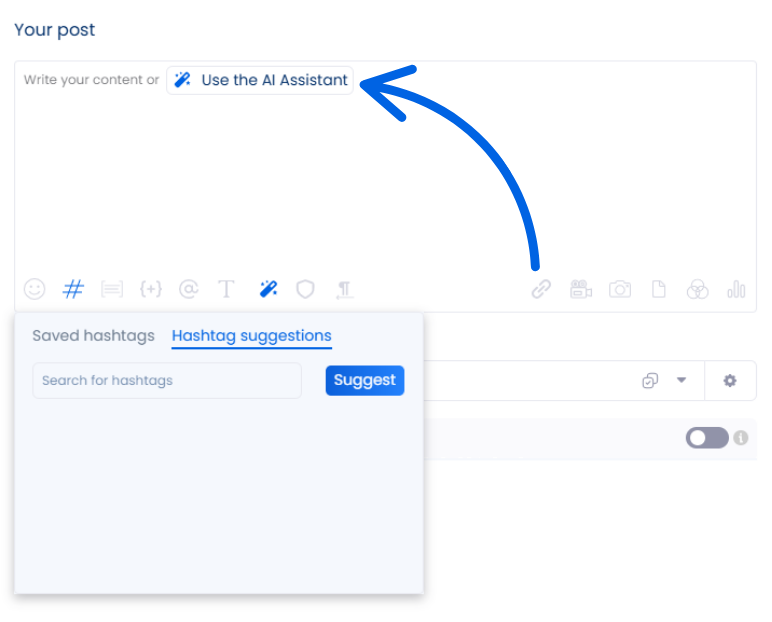Insert a dynamic variable with the braces icon
Viewport: 772px width, 622px height.
click(150, 289)
